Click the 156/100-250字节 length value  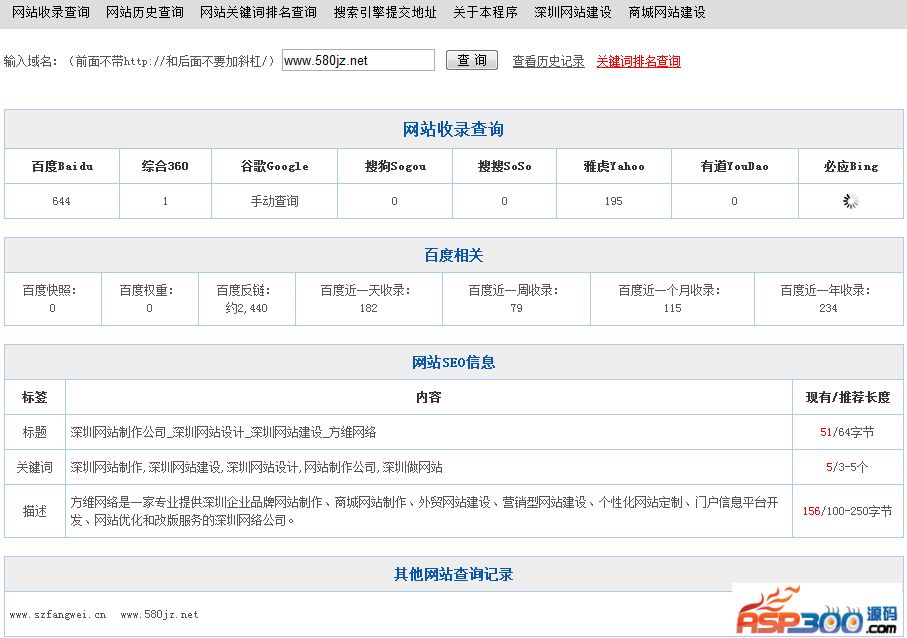click(847, 511)
